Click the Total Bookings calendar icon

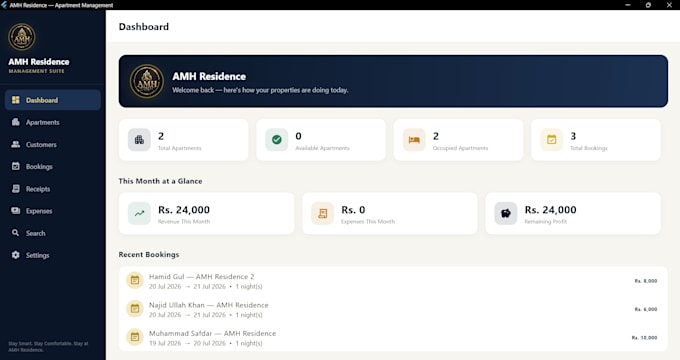click(552, 140)
